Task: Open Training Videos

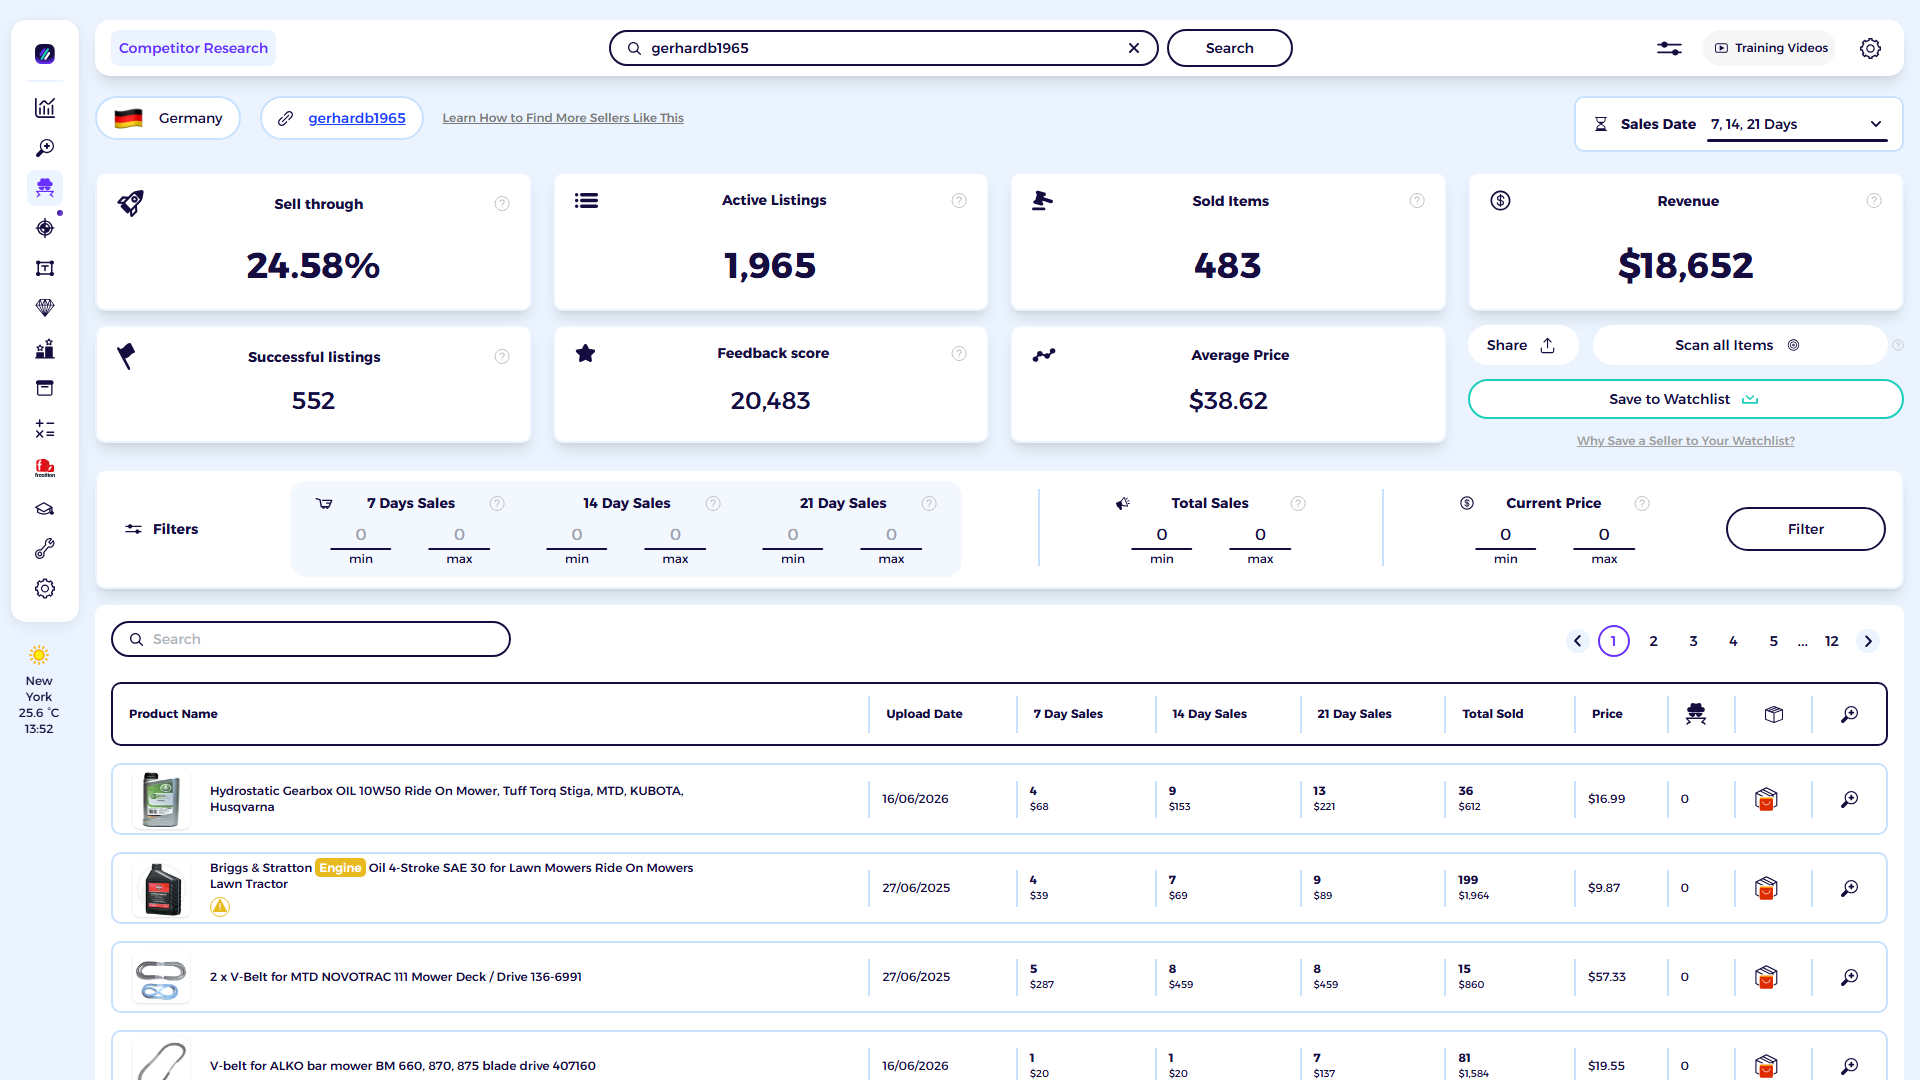Action: click(x=1770, y=48)
